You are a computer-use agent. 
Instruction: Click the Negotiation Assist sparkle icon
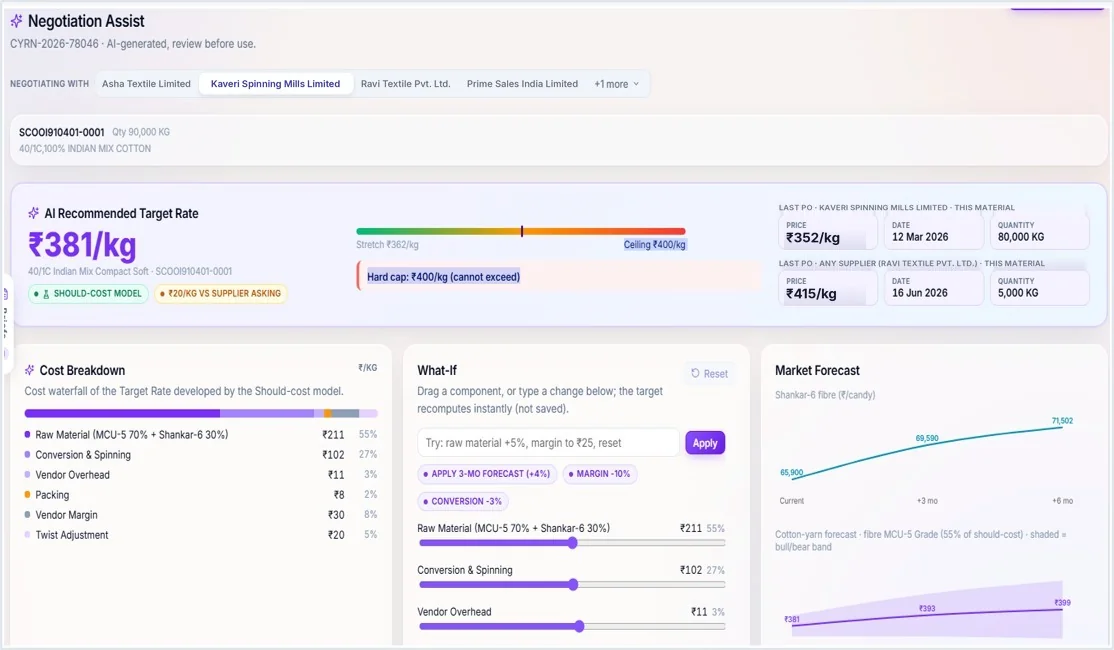16,21
